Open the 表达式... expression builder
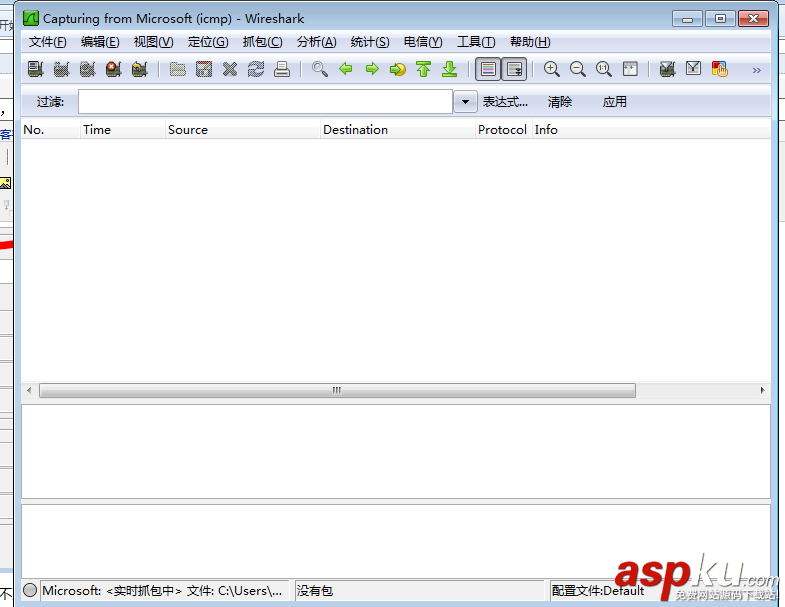Viewport: 785px width, 607px height. tap(505, 102)
